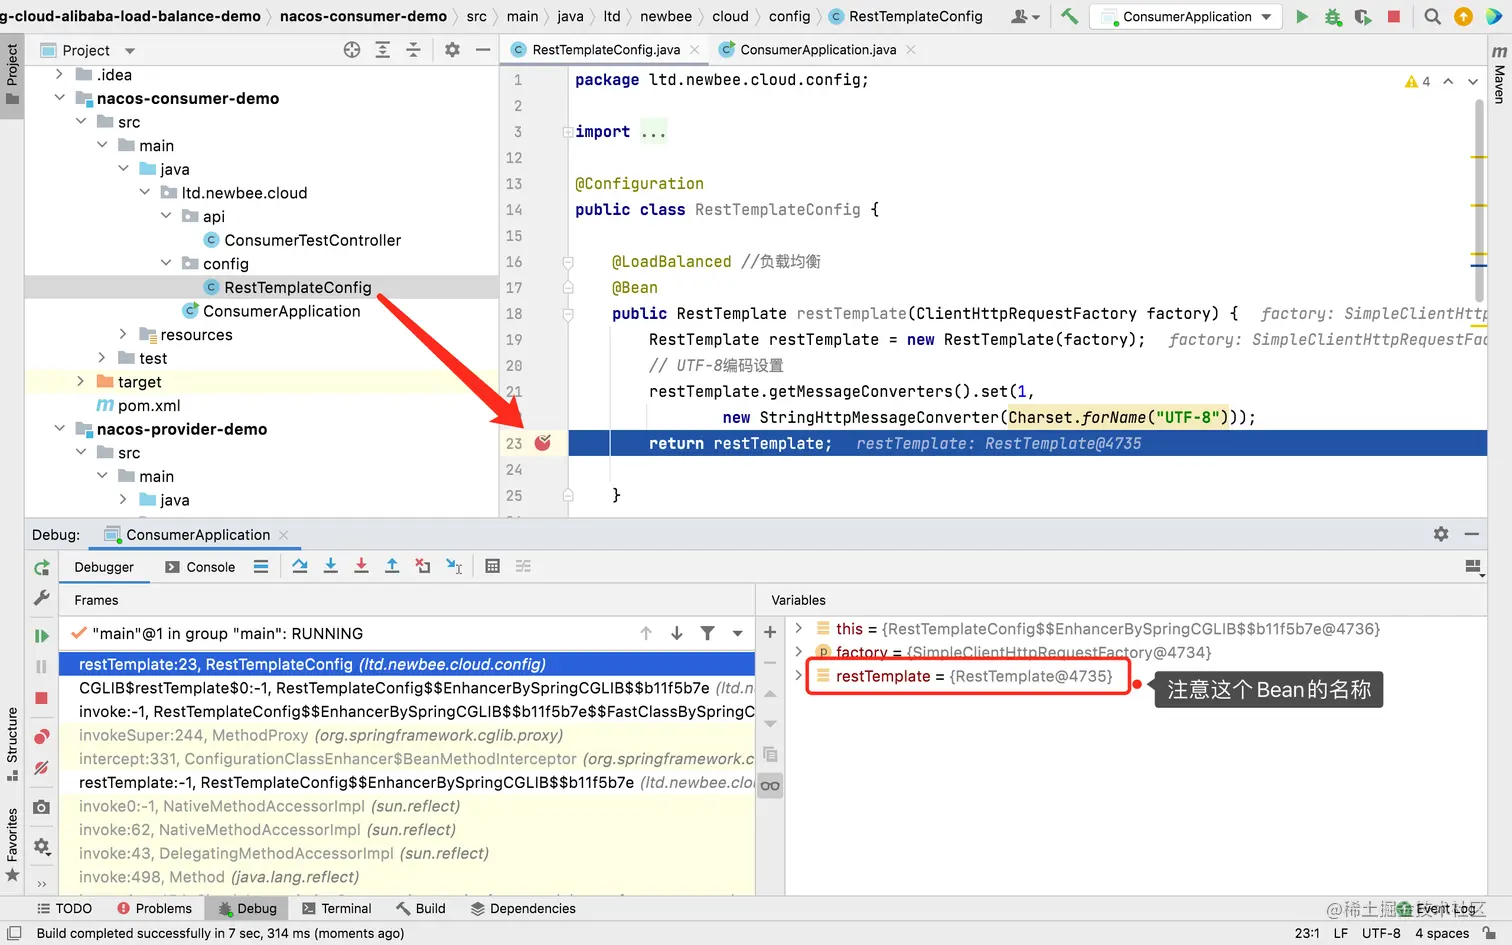
Task: Select pom.xml in the project tree
Action: [149, 405]
